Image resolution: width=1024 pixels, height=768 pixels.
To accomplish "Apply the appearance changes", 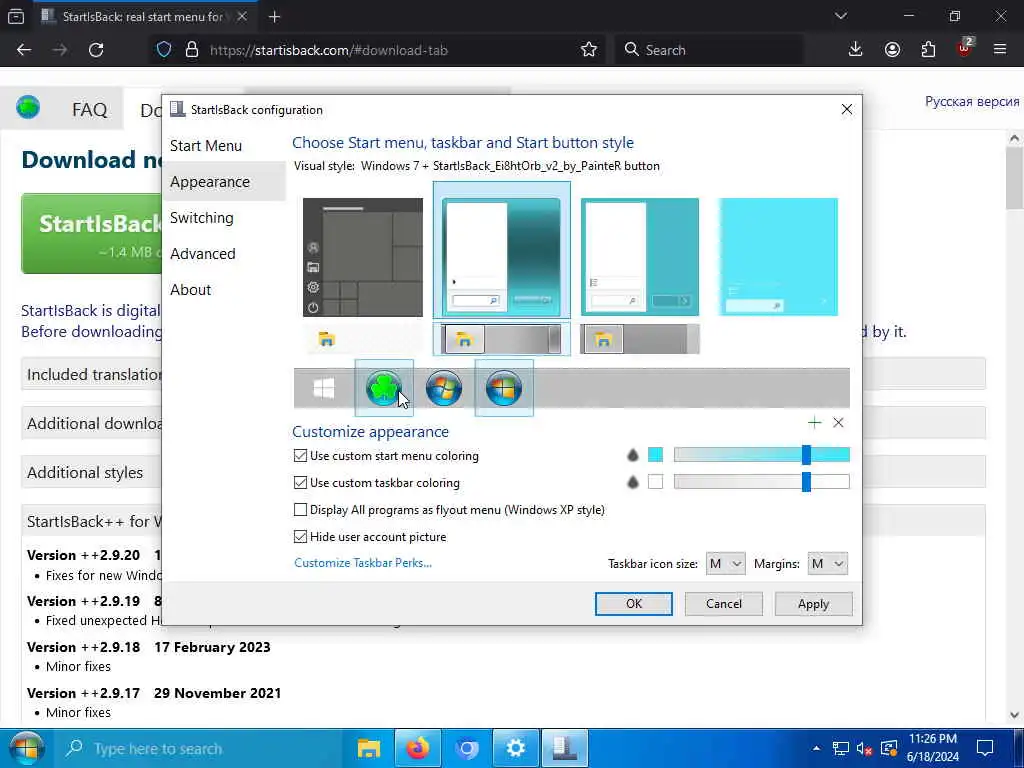I will pos(813,603).
